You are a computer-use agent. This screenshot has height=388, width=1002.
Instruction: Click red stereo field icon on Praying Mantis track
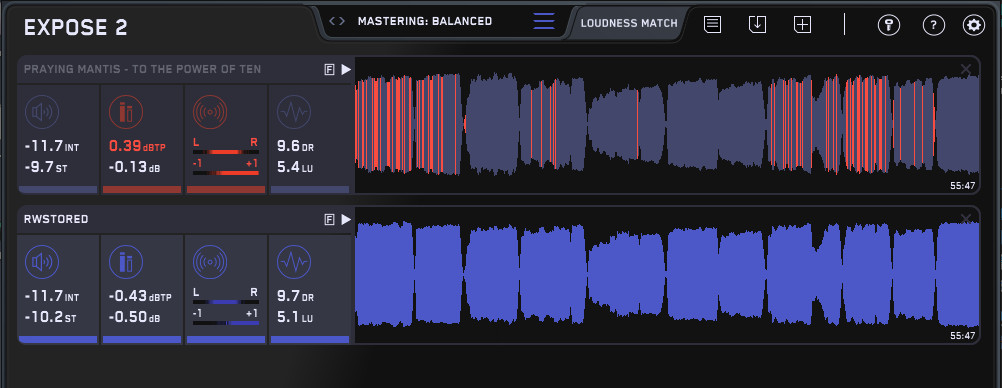coord(210,113)
